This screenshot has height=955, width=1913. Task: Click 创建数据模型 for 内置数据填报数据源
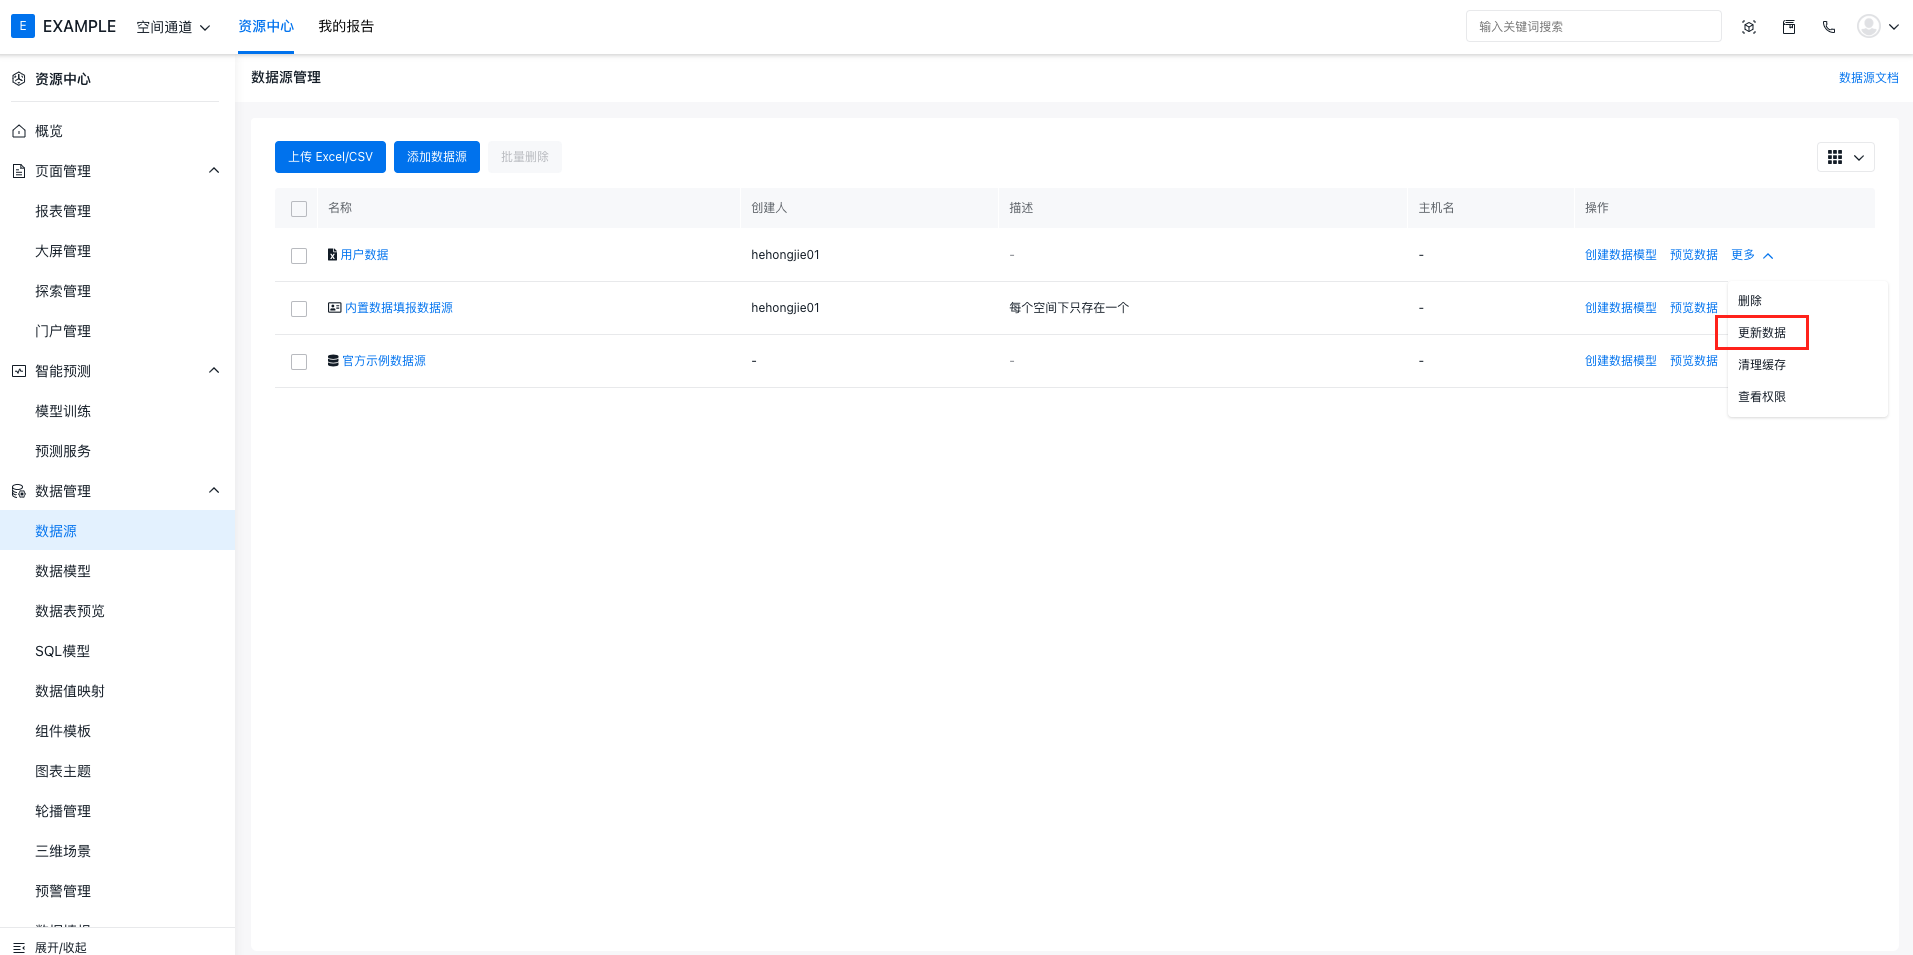[1621, 308]
